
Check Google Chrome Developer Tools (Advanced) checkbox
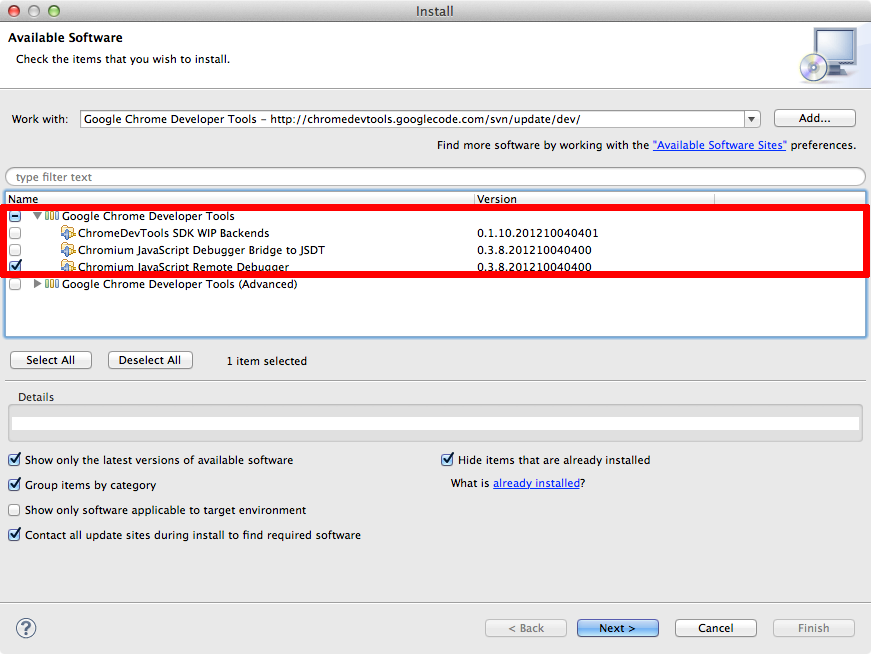click(15, 284)
